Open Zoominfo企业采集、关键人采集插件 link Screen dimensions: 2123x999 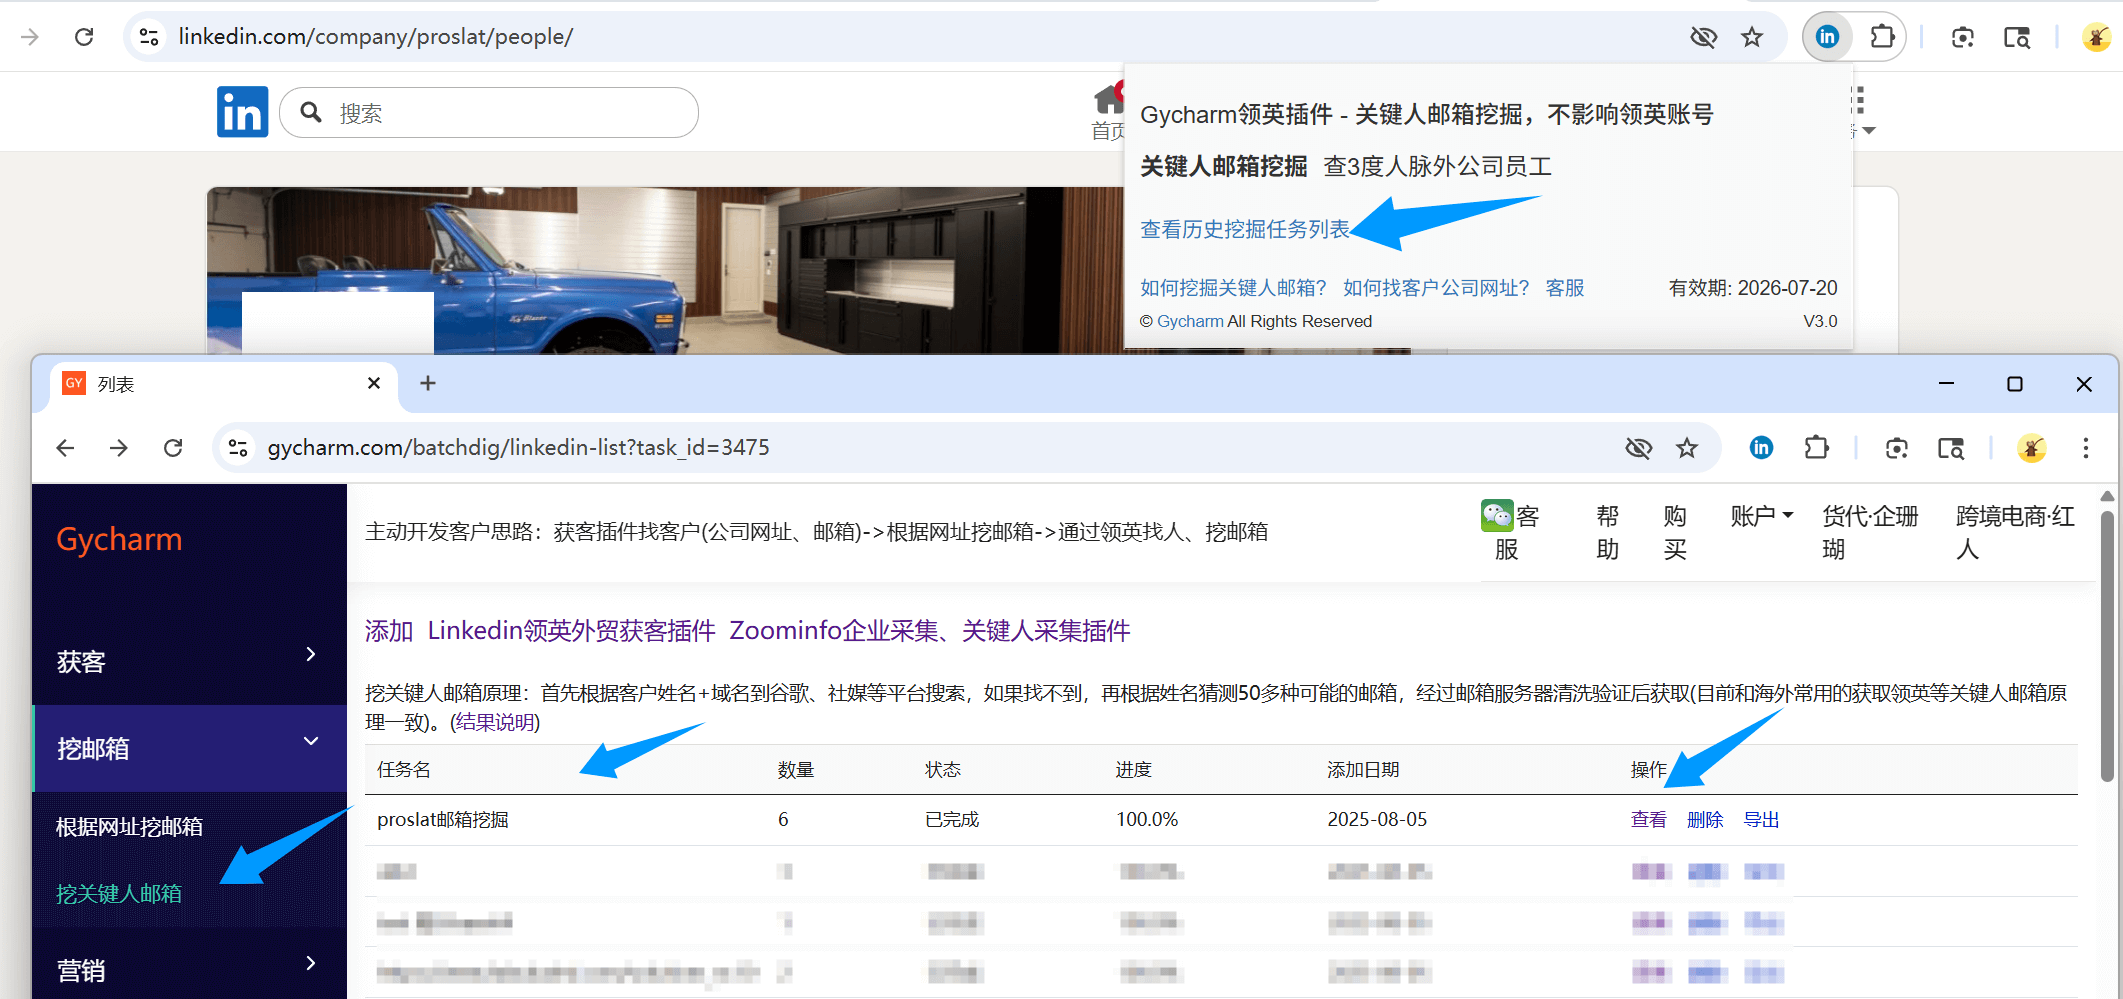point(930,631)
